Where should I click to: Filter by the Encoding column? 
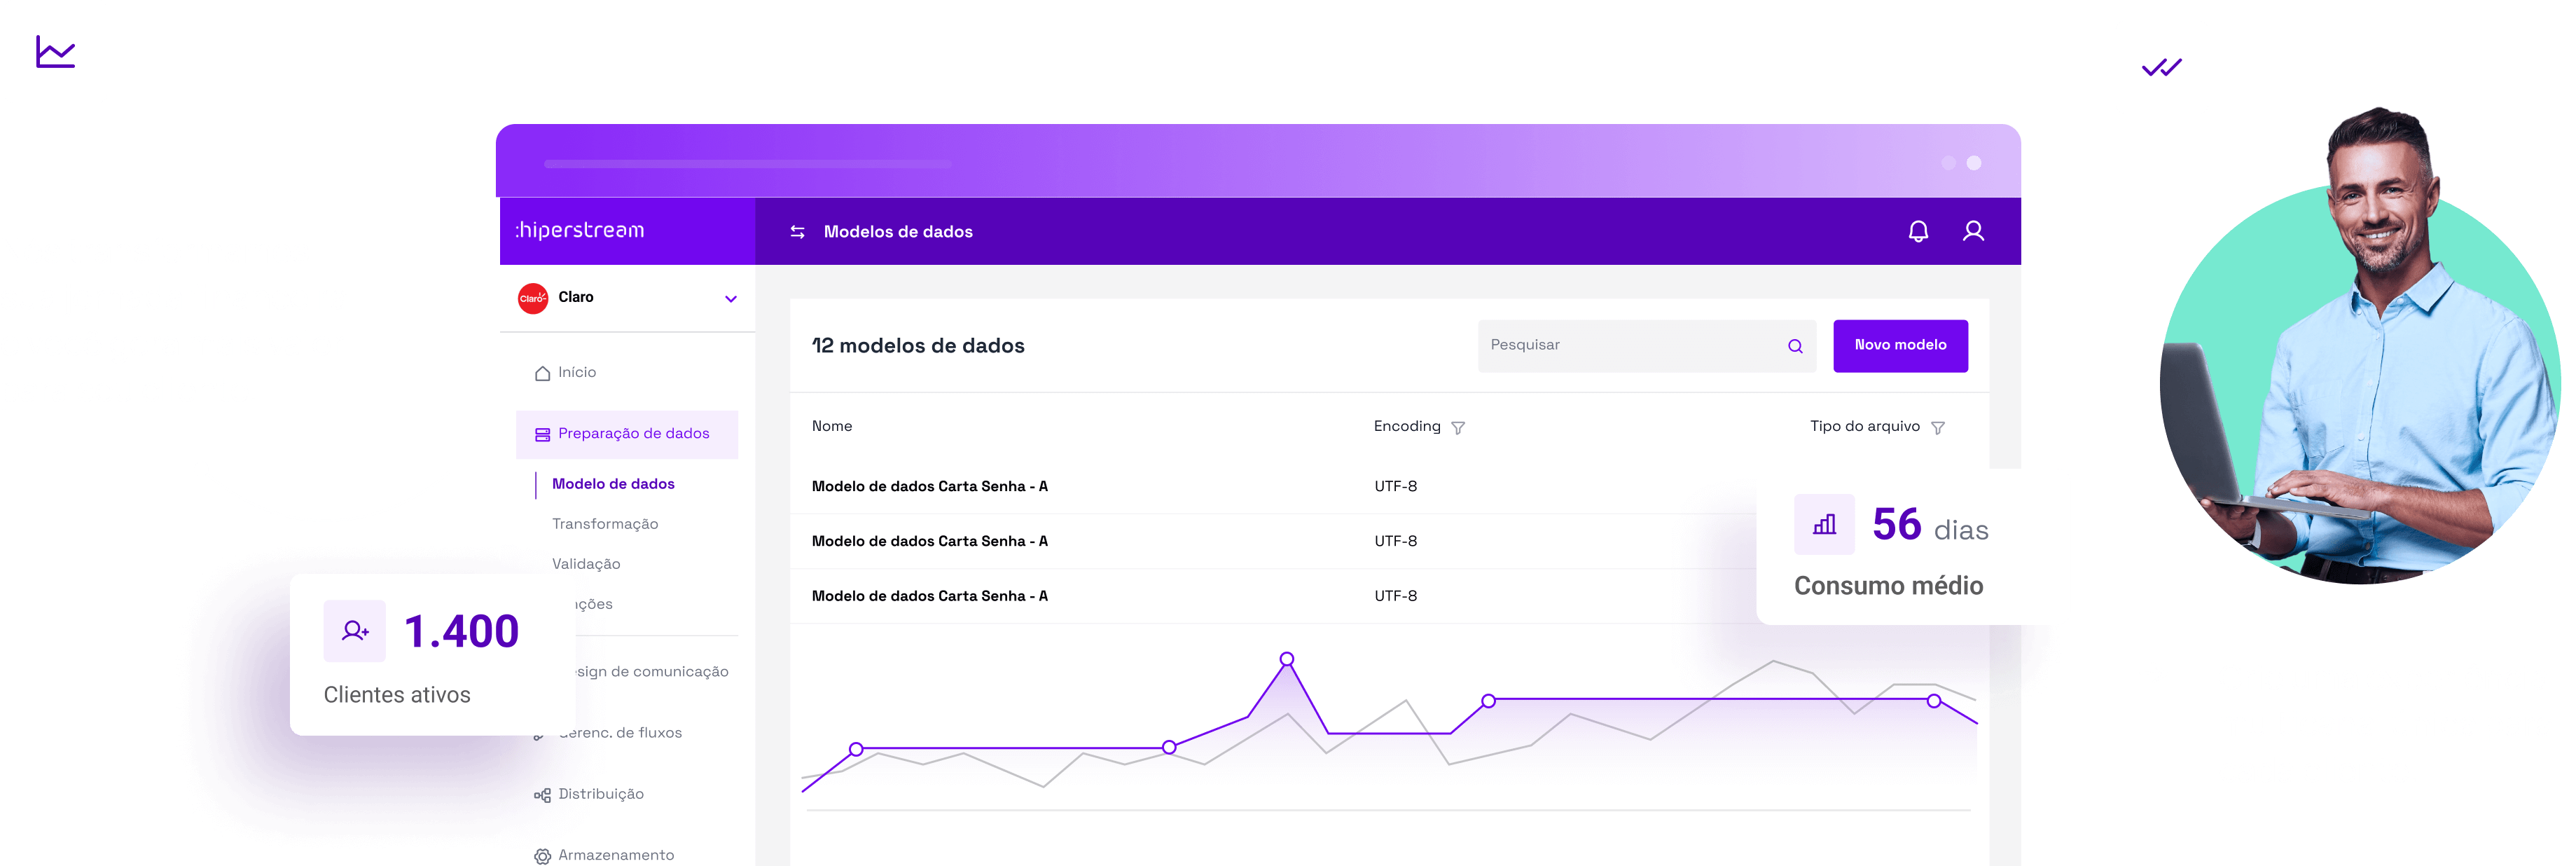click(x=1458, y=428)
